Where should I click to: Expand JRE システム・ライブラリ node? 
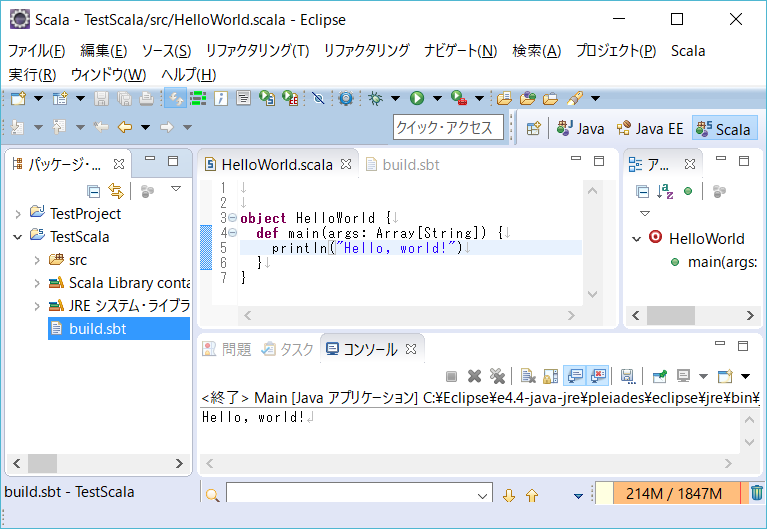[x=37, y=306]
